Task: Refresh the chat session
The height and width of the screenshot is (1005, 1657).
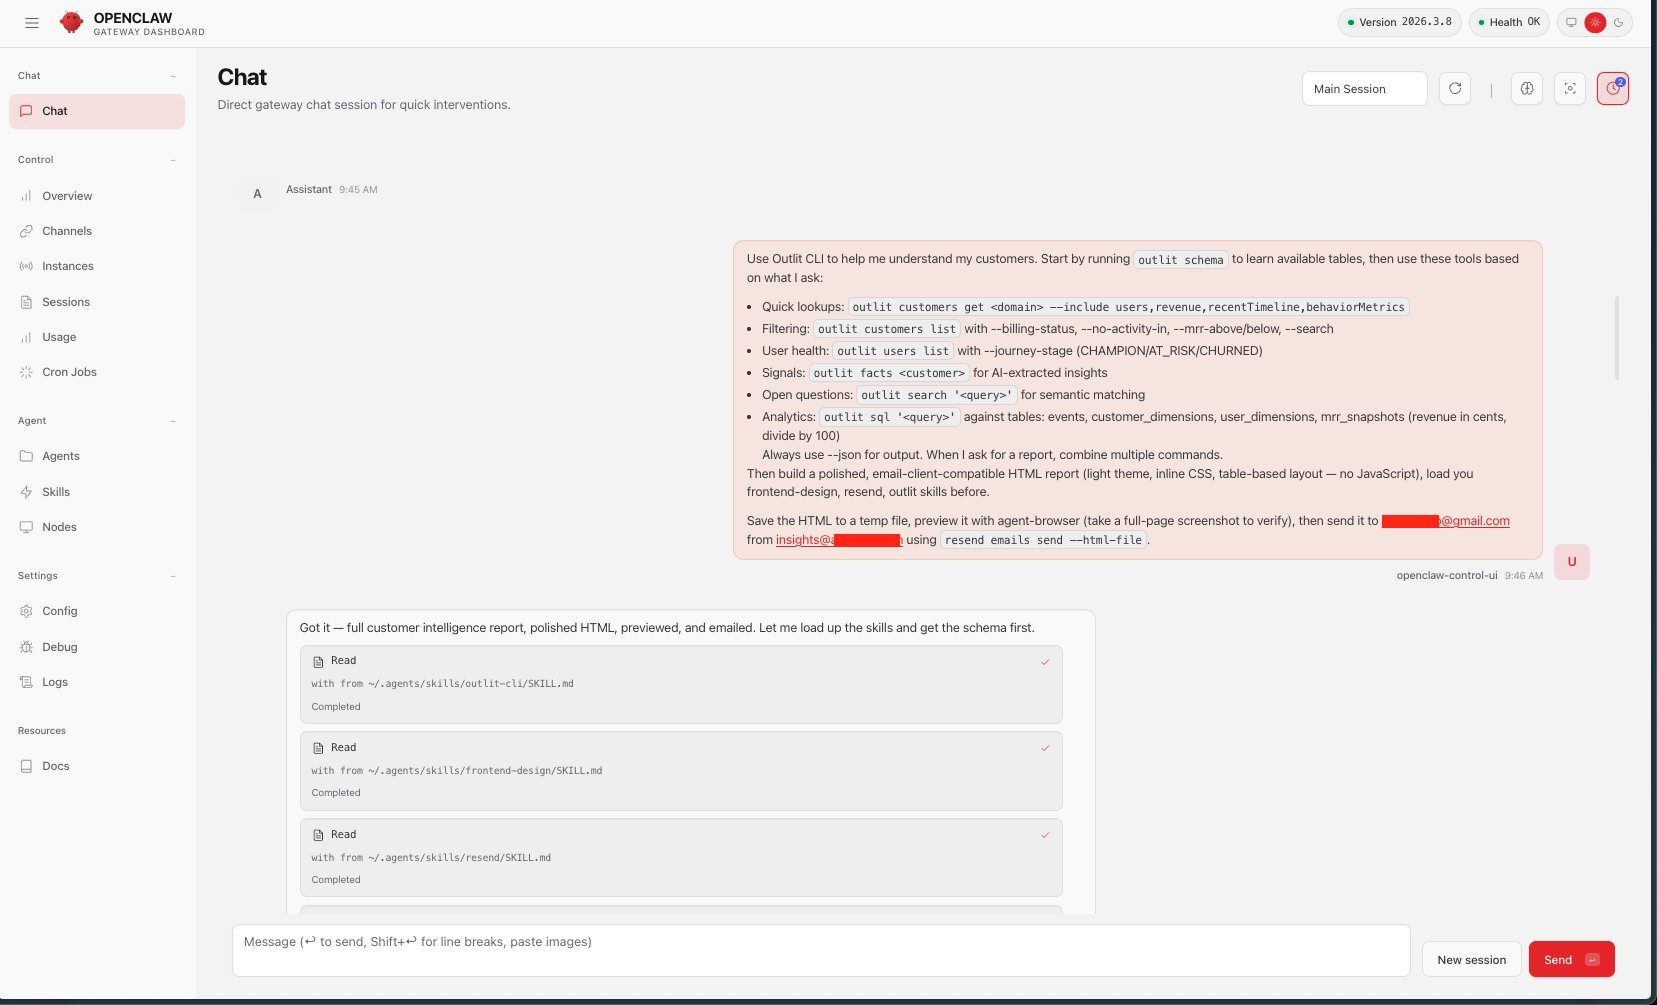Action: pos(1455,89)
